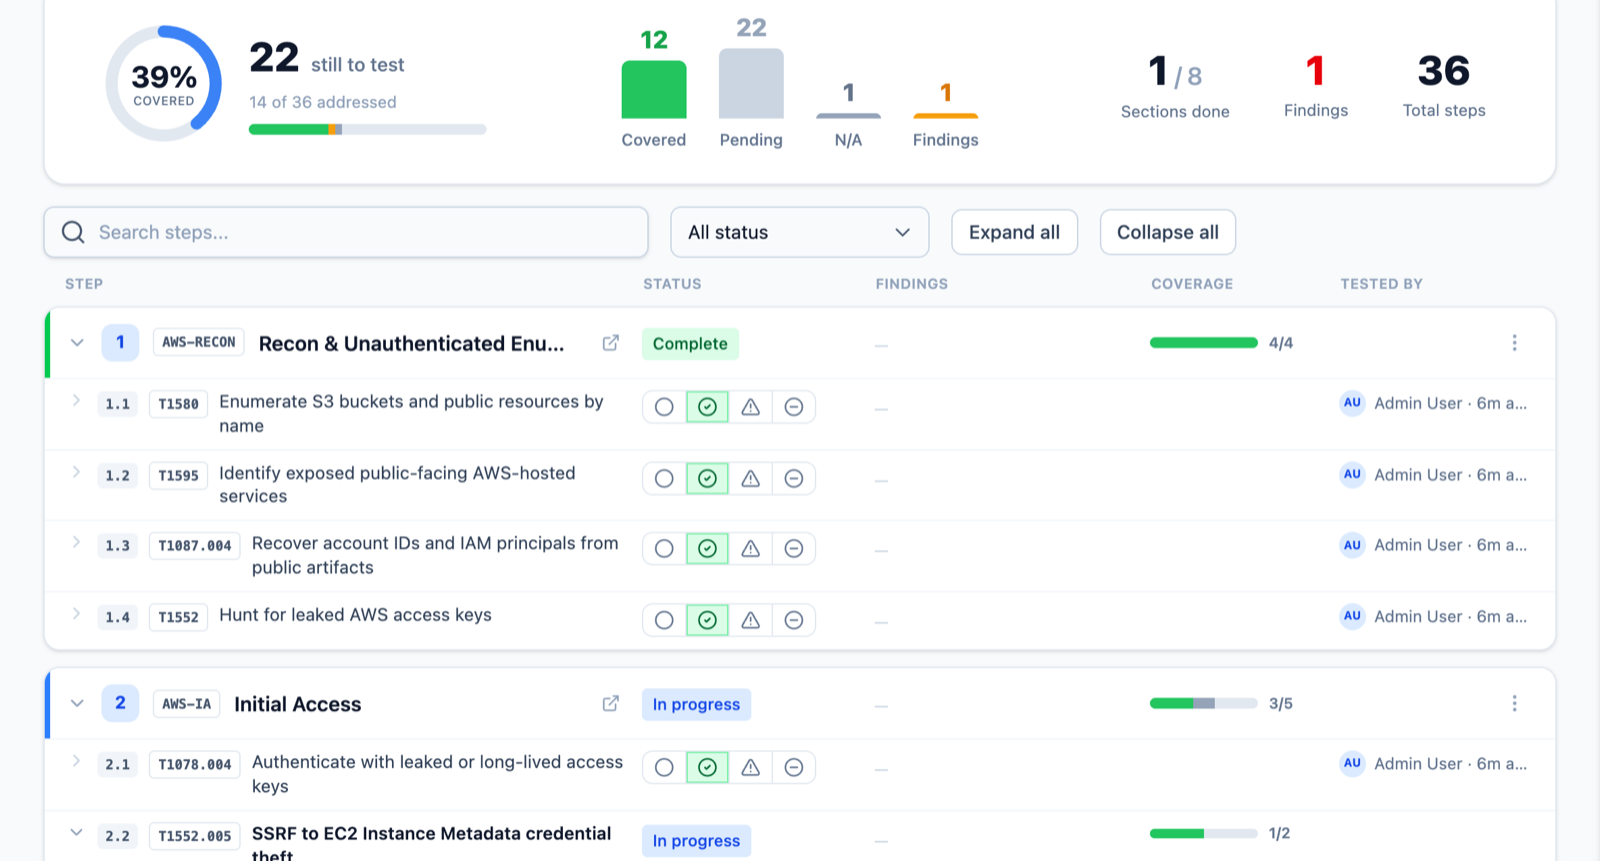This screenshot has width=1600, height=861.
Task: Toggle covered checkmark for step 1.1
Action: coord(707,407)
